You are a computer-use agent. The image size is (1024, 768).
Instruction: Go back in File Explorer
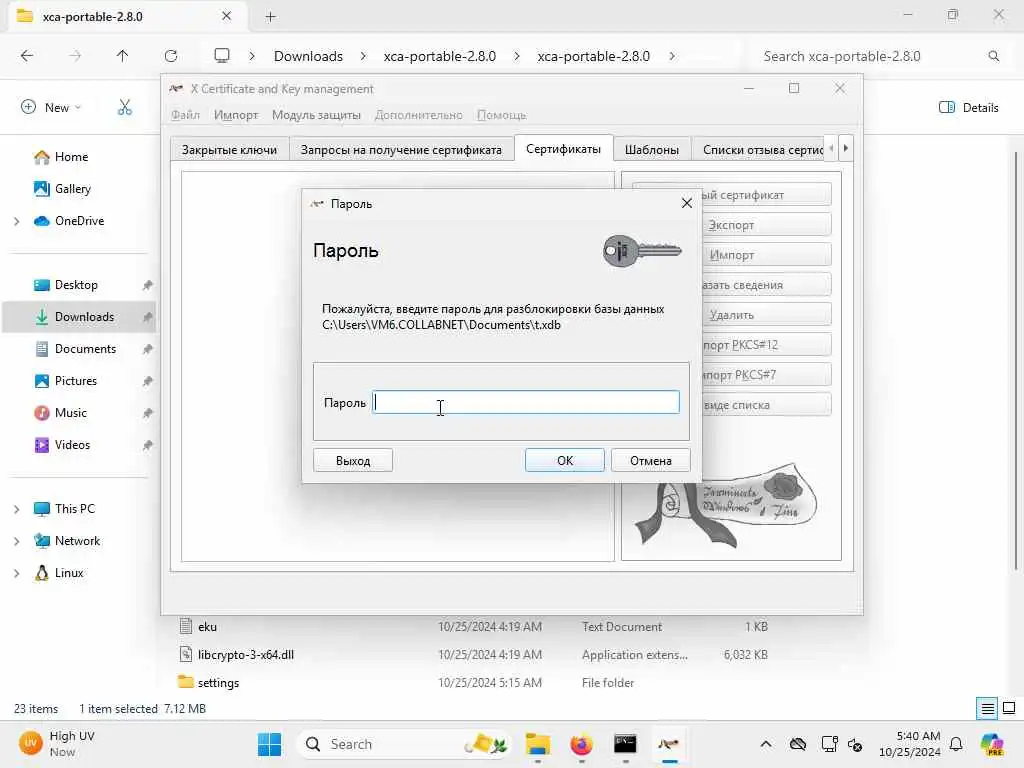pos(27,56)
